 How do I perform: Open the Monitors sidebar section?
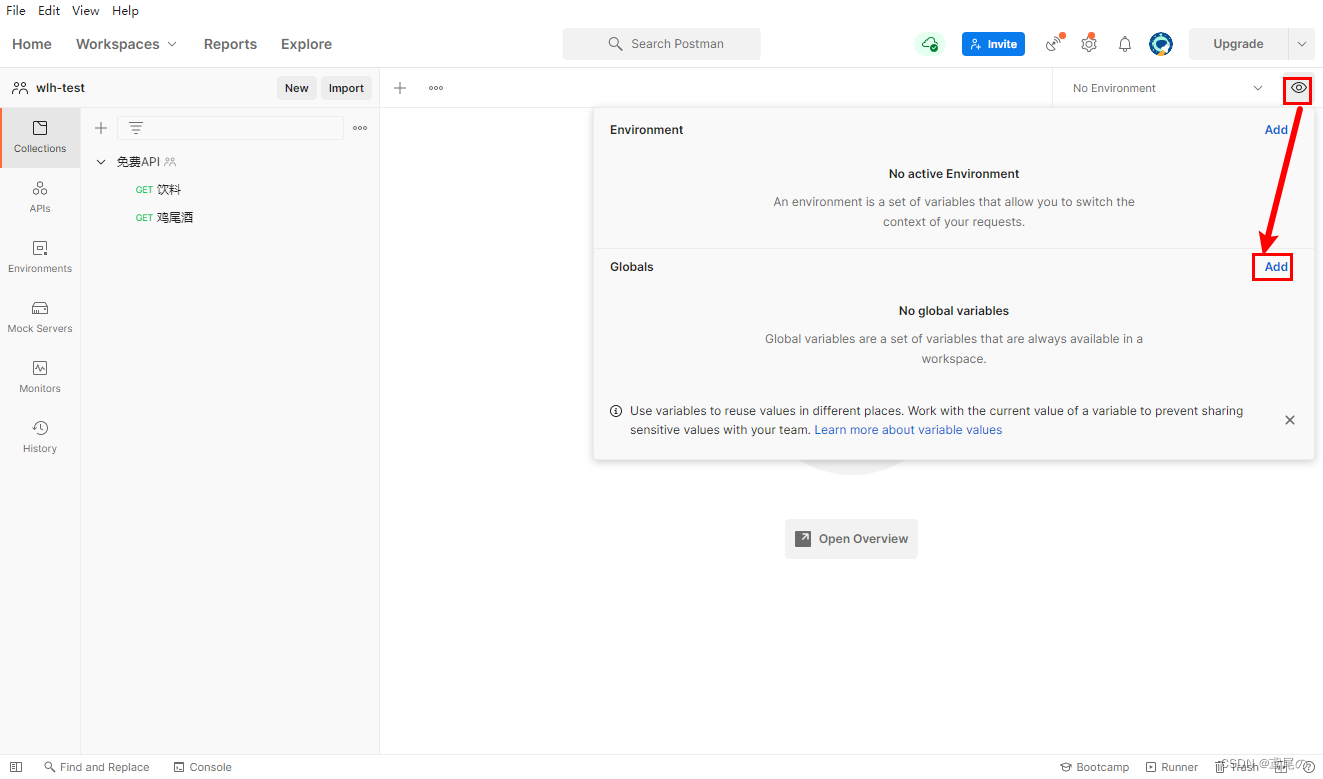point(40,377)
